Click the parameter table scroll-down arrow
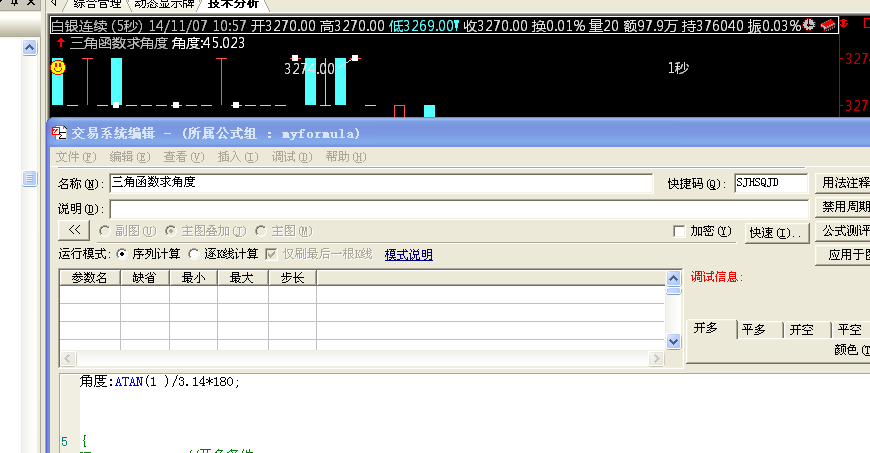The width and height of the screenshot is (870, 453). tap(674, 341)
